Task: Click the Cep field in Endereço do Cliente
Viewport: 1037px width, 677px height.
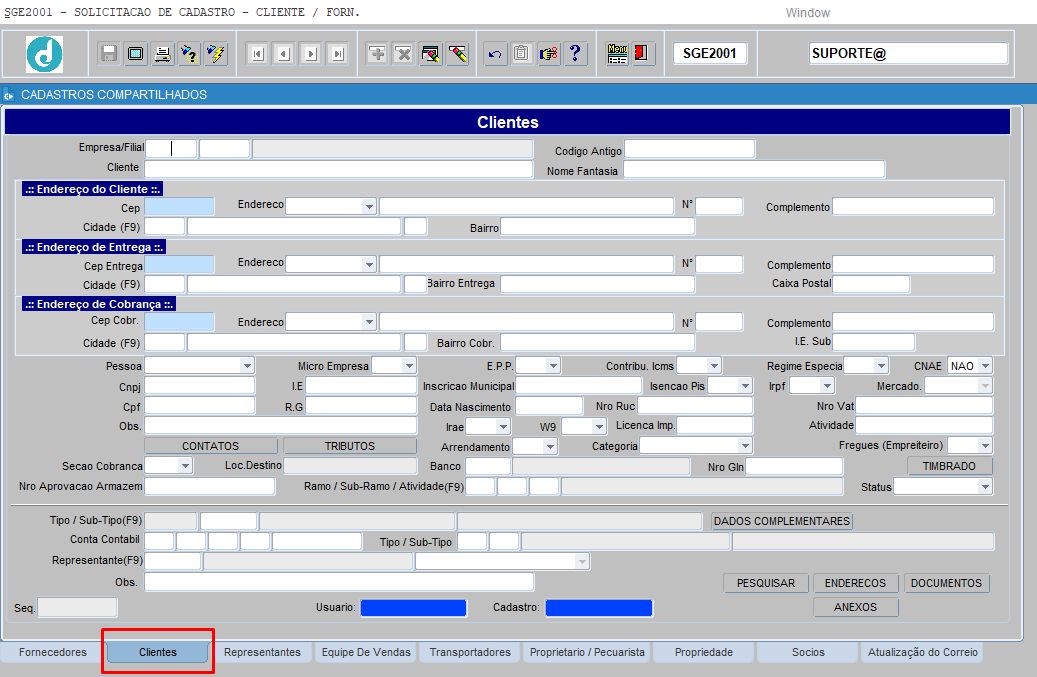Action: pyautogui.click(x=179, y=207)
